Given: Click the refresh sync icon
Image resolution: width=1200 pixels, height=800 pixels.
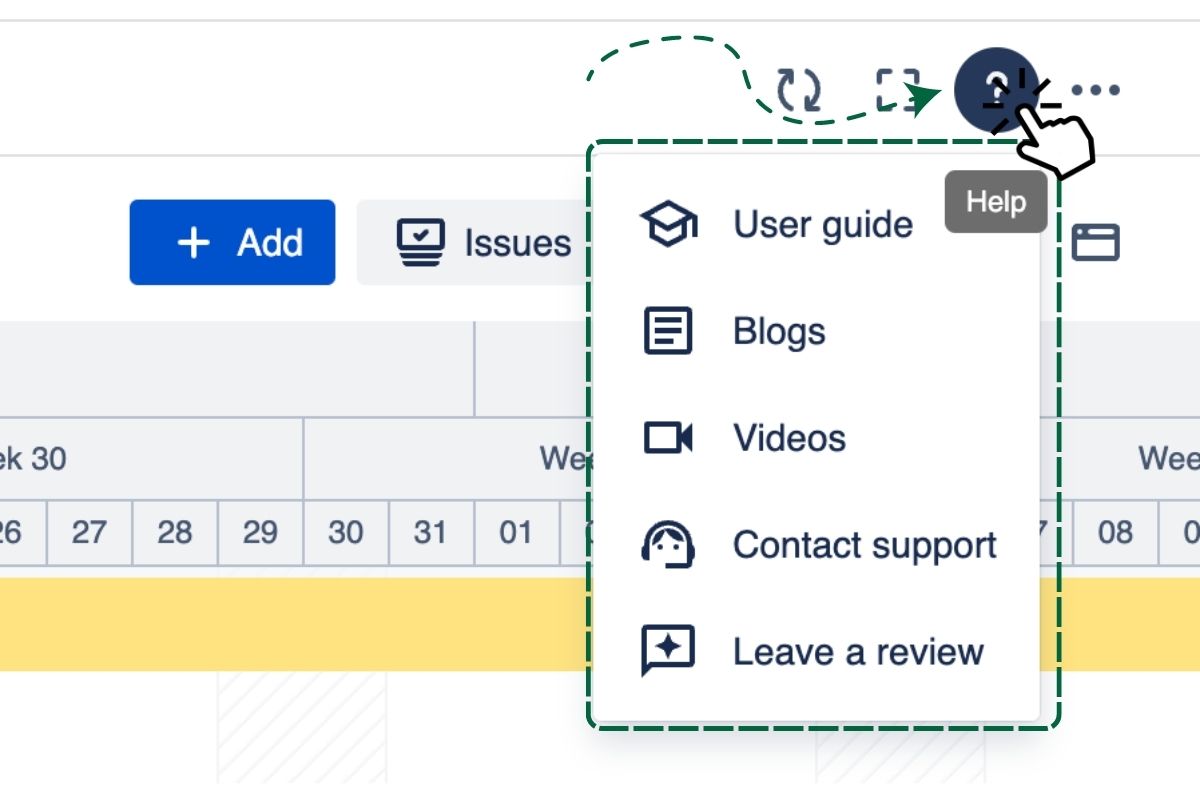Looking at the screenshot, I should [799, 90].
